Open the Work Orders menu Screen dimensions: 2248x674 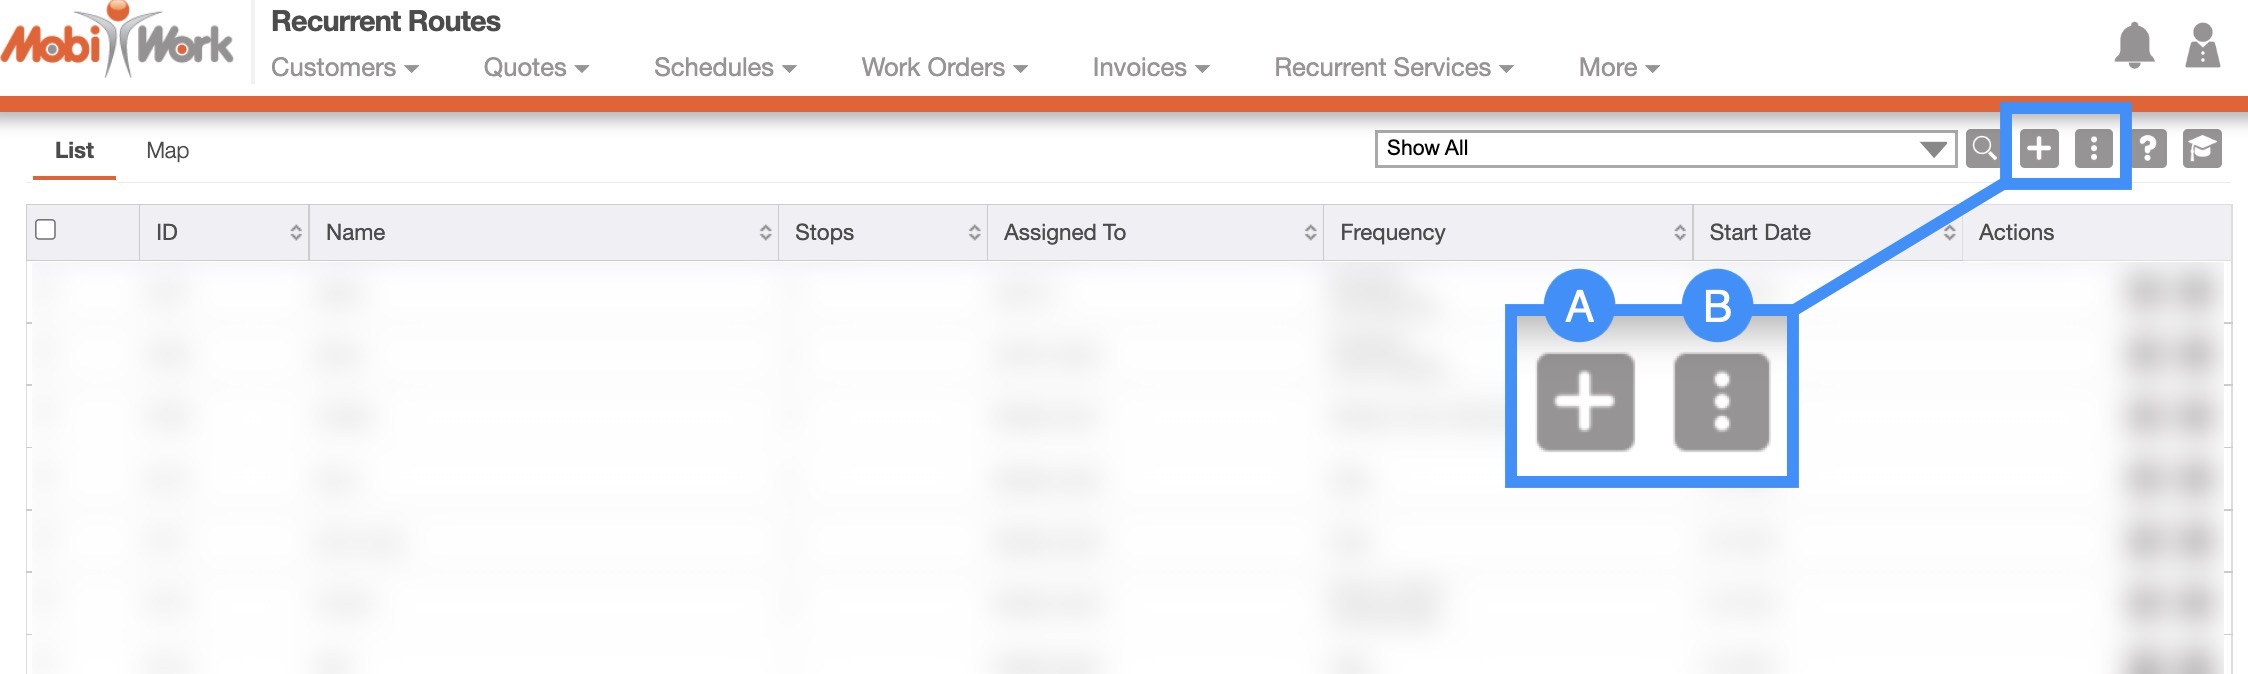pos(944,67)
